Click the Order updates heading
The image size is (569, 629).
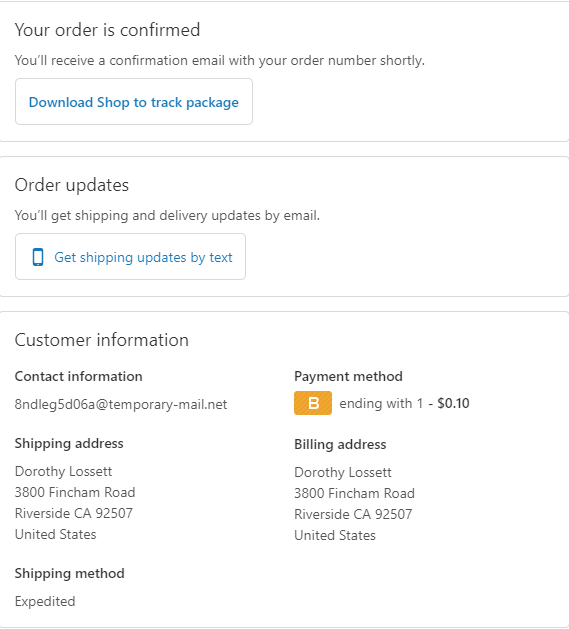pyautogui.click(x=72, y=185)
